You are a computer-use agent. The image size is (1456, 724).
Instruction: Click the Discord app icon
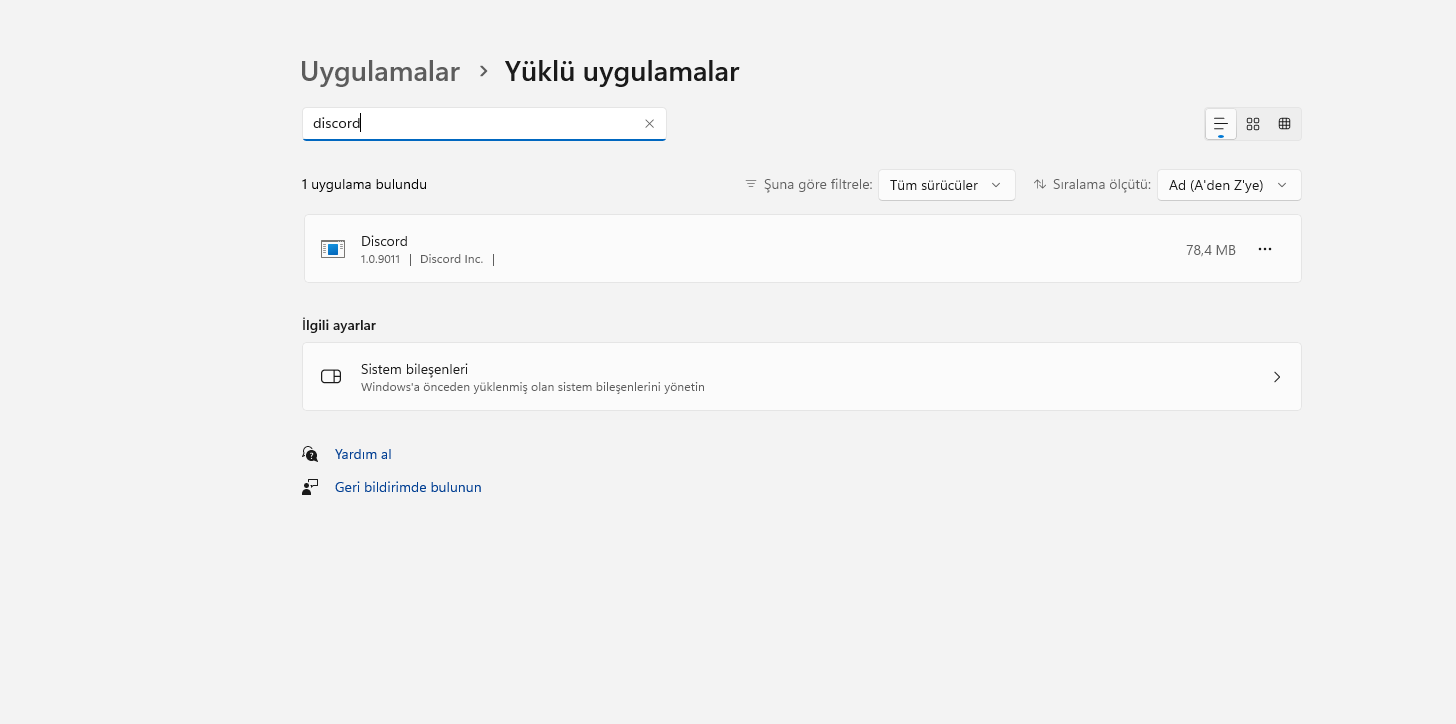tap(333, 249)
